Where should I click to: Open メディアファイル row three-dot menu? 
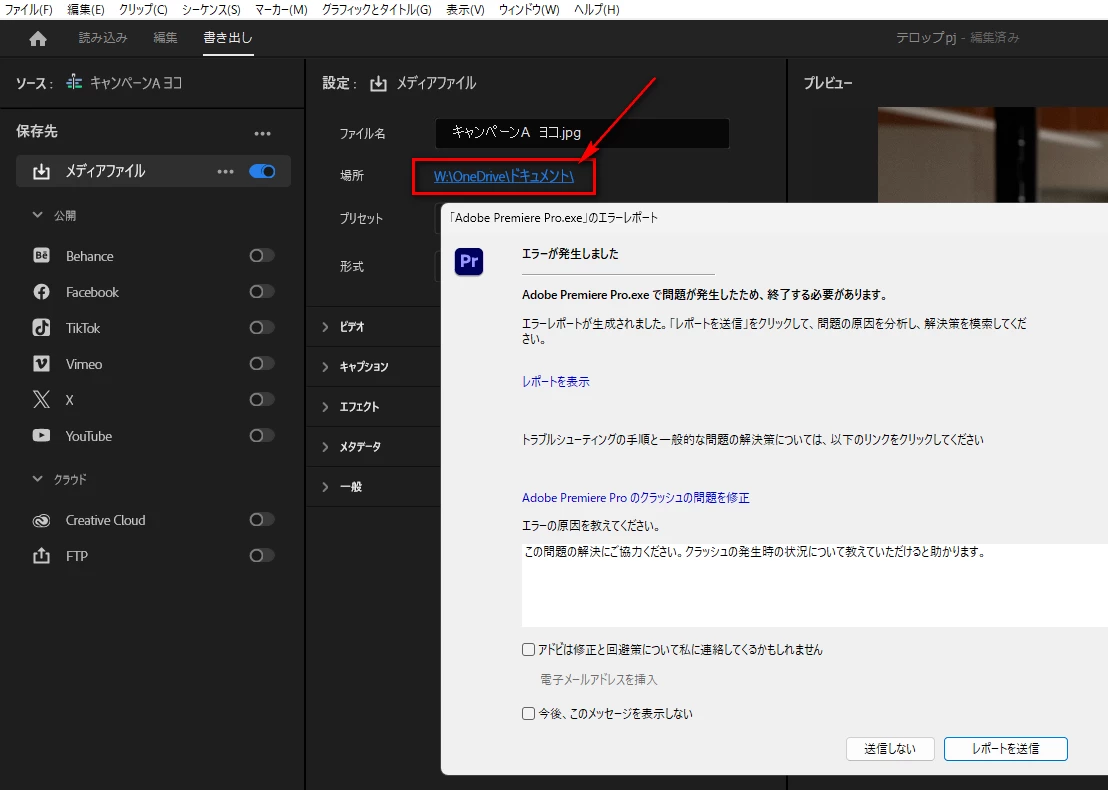pos(225,172)
